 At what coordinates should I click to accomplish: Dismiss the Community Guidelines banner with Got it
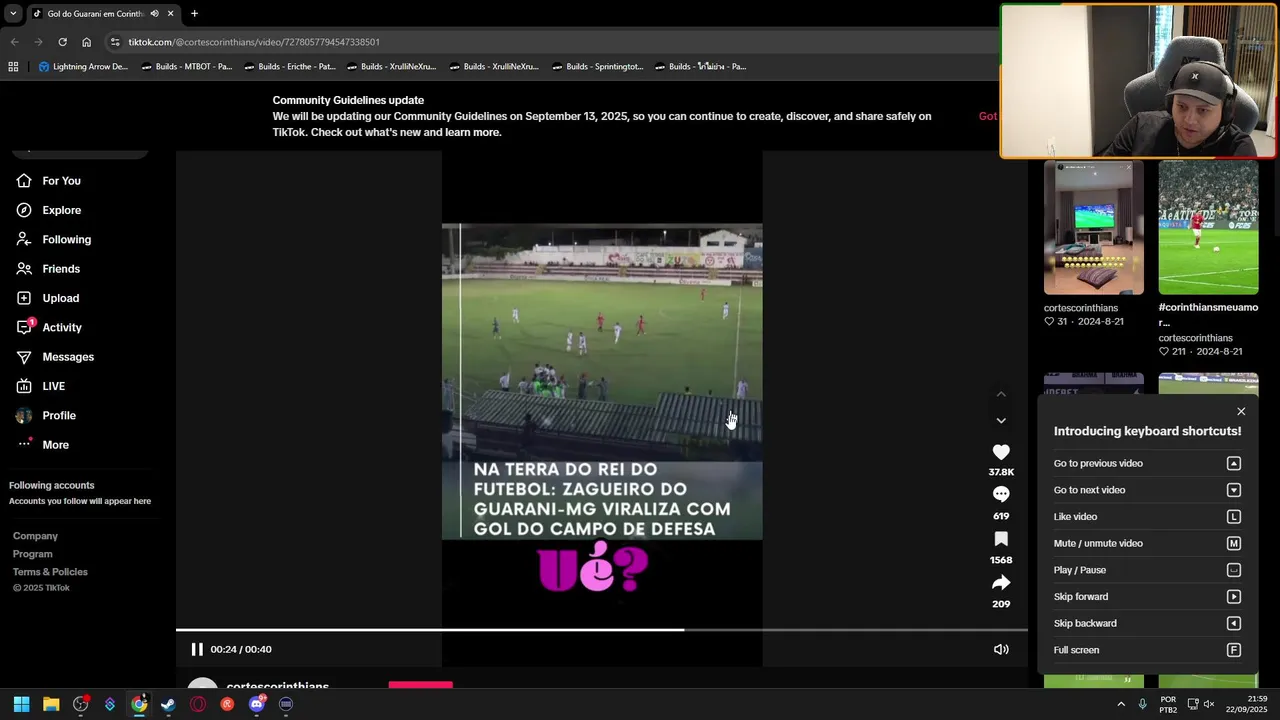987,116
